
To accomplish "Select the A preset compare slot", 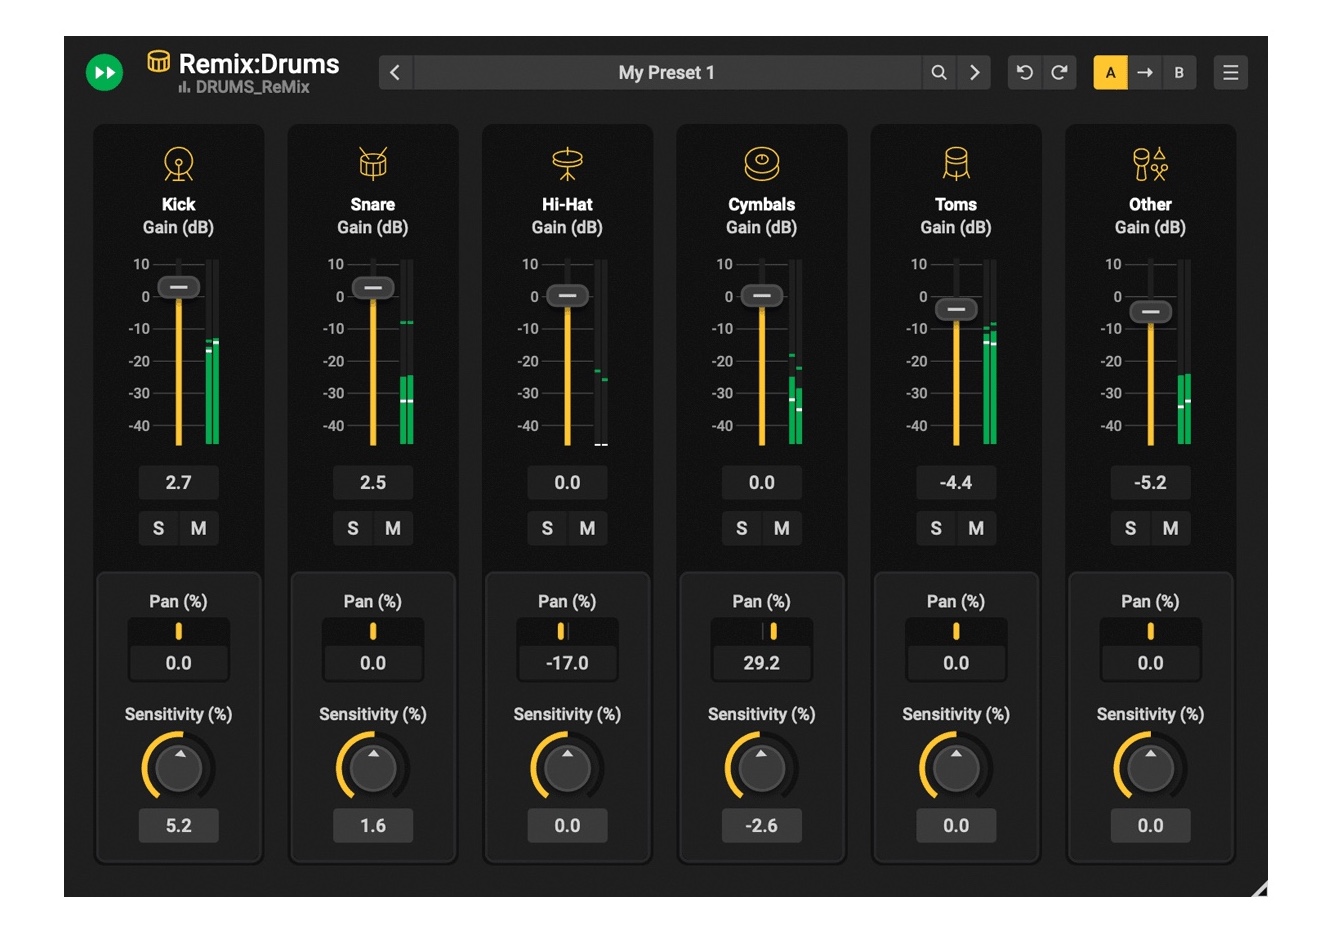I will coord(1112,72).
